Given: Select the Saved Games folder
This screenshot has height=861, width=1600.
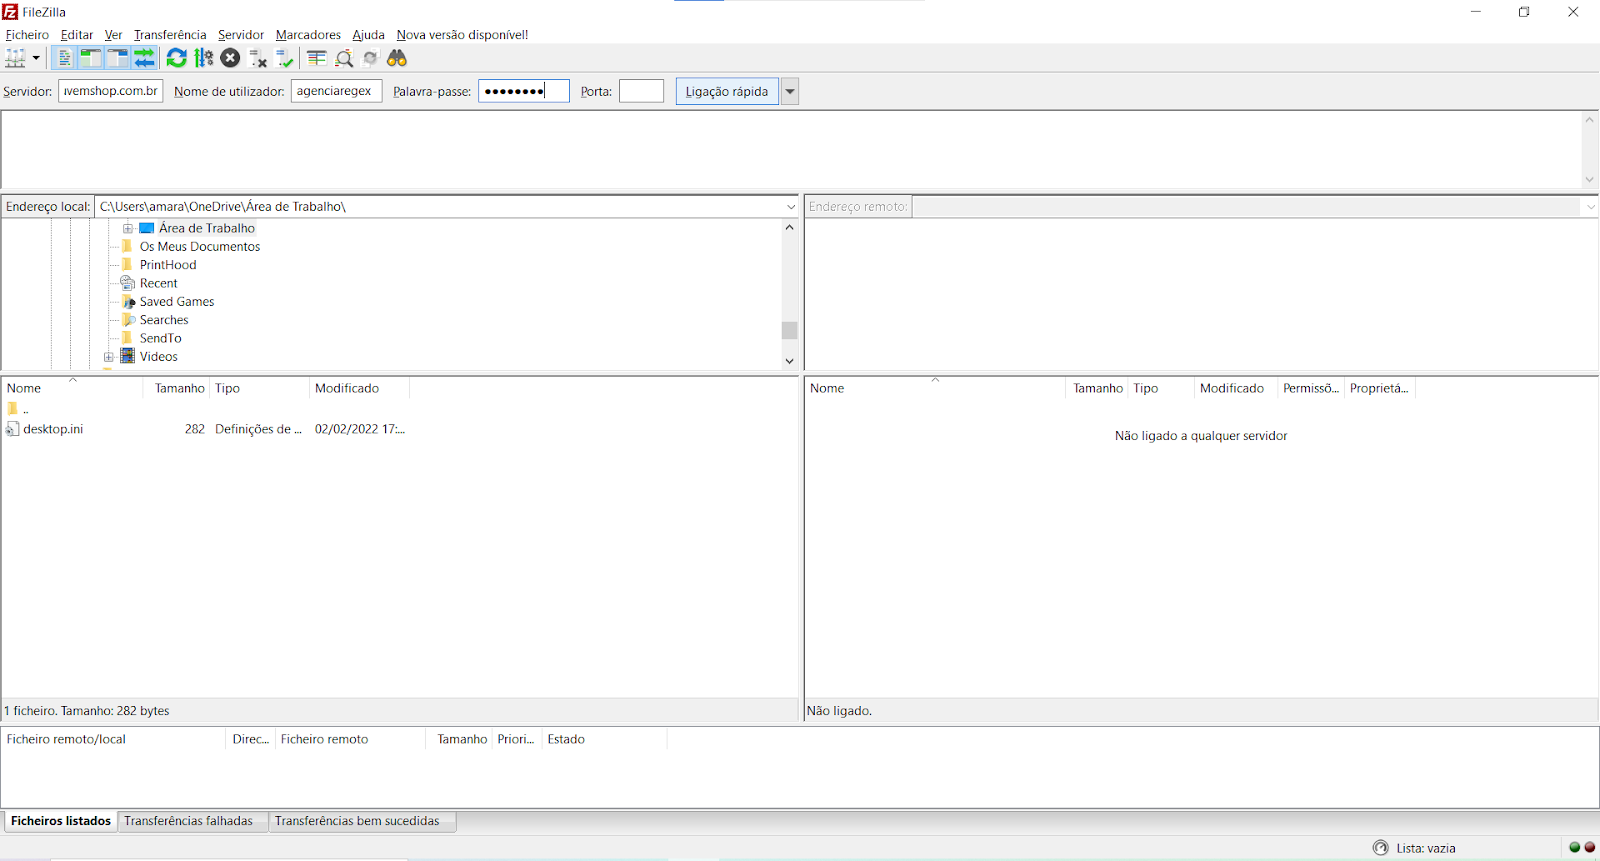Looking at the screenshot, I should click(177, 302).
